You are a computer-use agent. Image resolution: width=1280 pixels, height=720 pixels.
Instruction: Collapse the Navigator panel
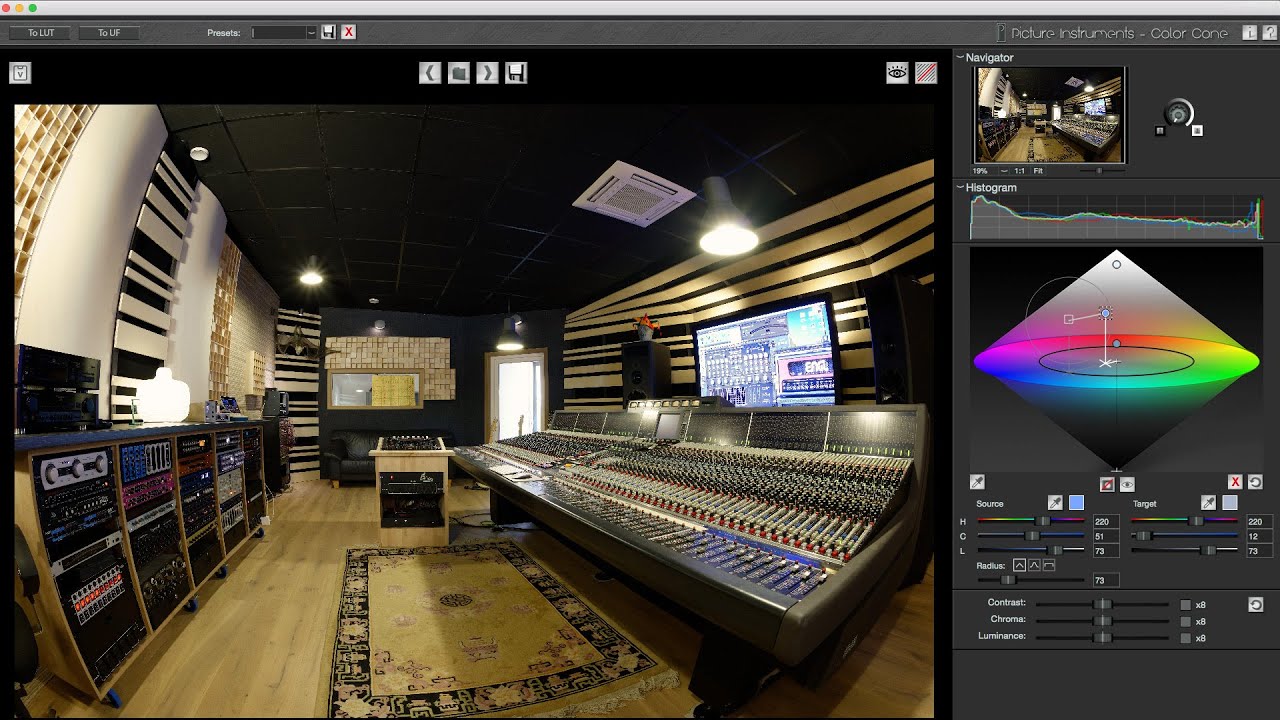961,57
